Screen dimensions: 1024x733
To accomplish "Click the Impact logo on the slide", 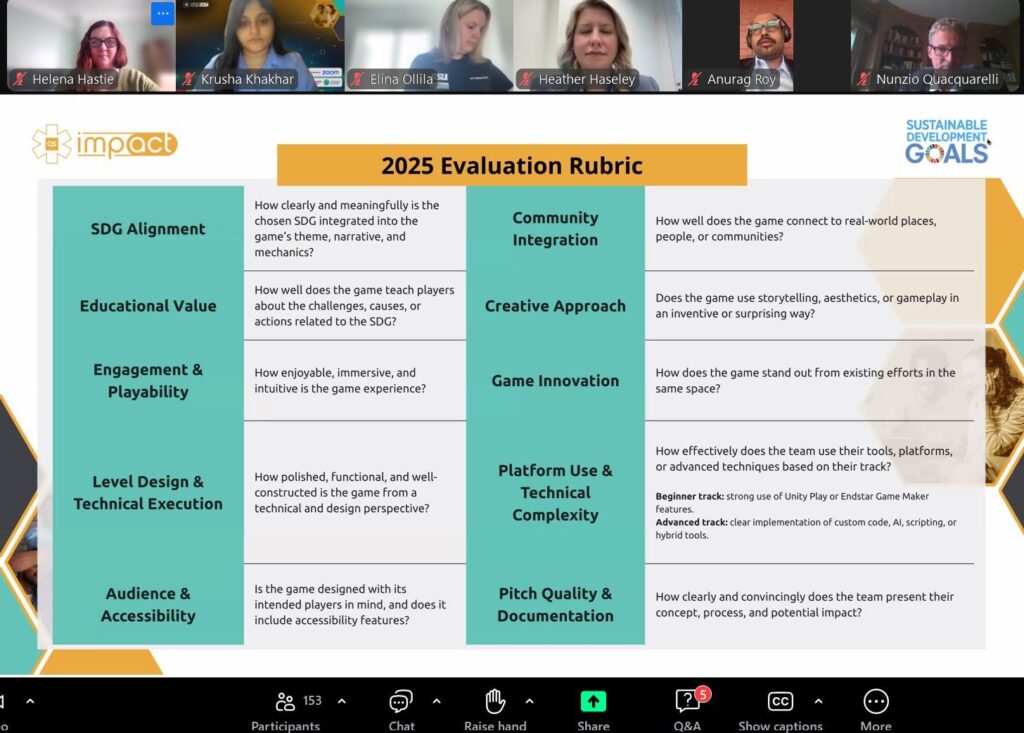I will coord(105,144).
